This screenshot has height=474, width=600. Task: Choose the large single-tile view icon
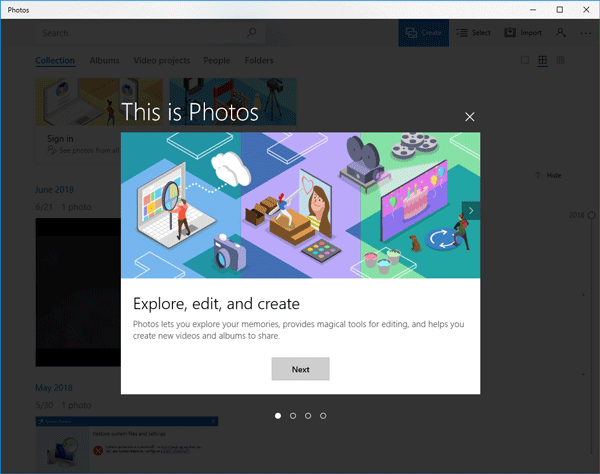pyautogui.click(x=525, y=60)
